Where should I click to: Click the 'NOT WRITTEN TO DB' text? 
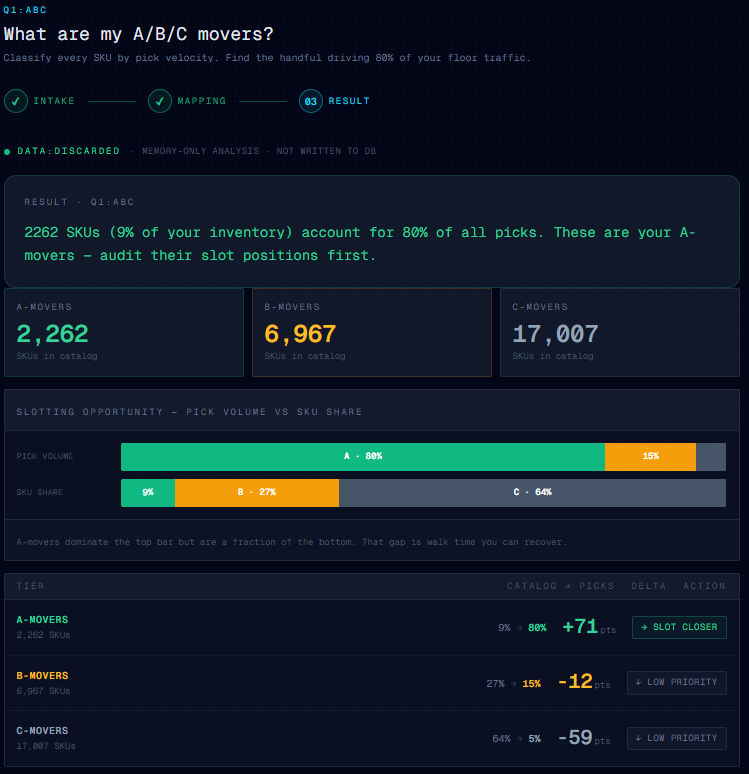(x=326, y=151)
